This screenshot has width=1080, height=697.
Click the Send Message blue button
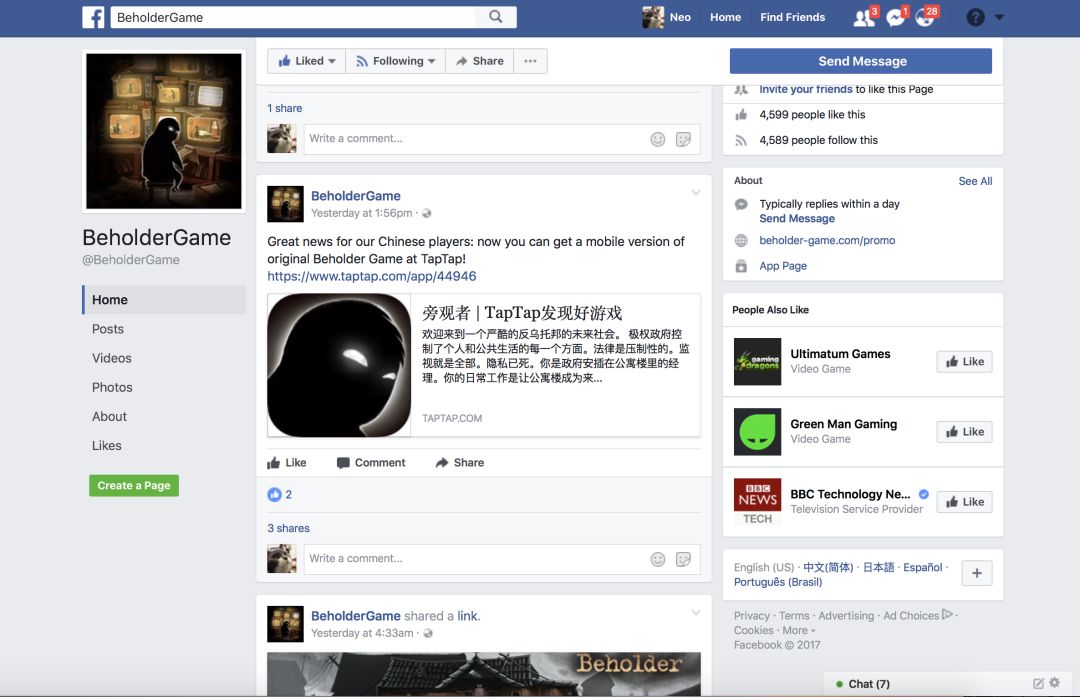click(x=861, y=61)
